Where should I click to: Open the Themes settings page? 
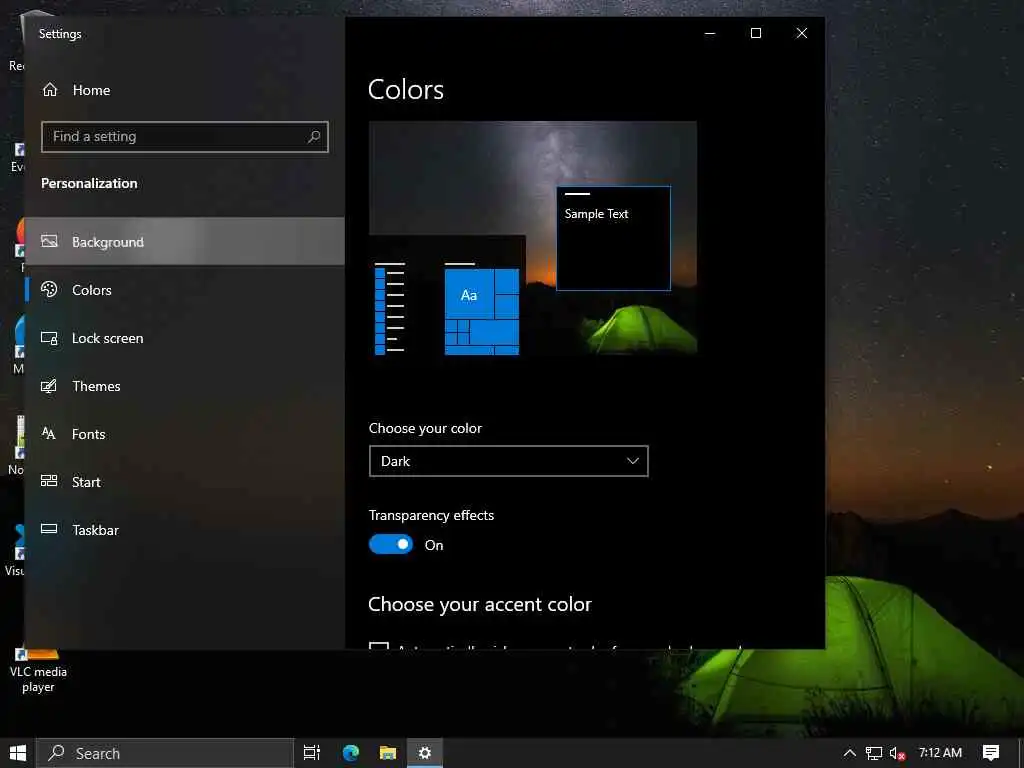point(185,386)
